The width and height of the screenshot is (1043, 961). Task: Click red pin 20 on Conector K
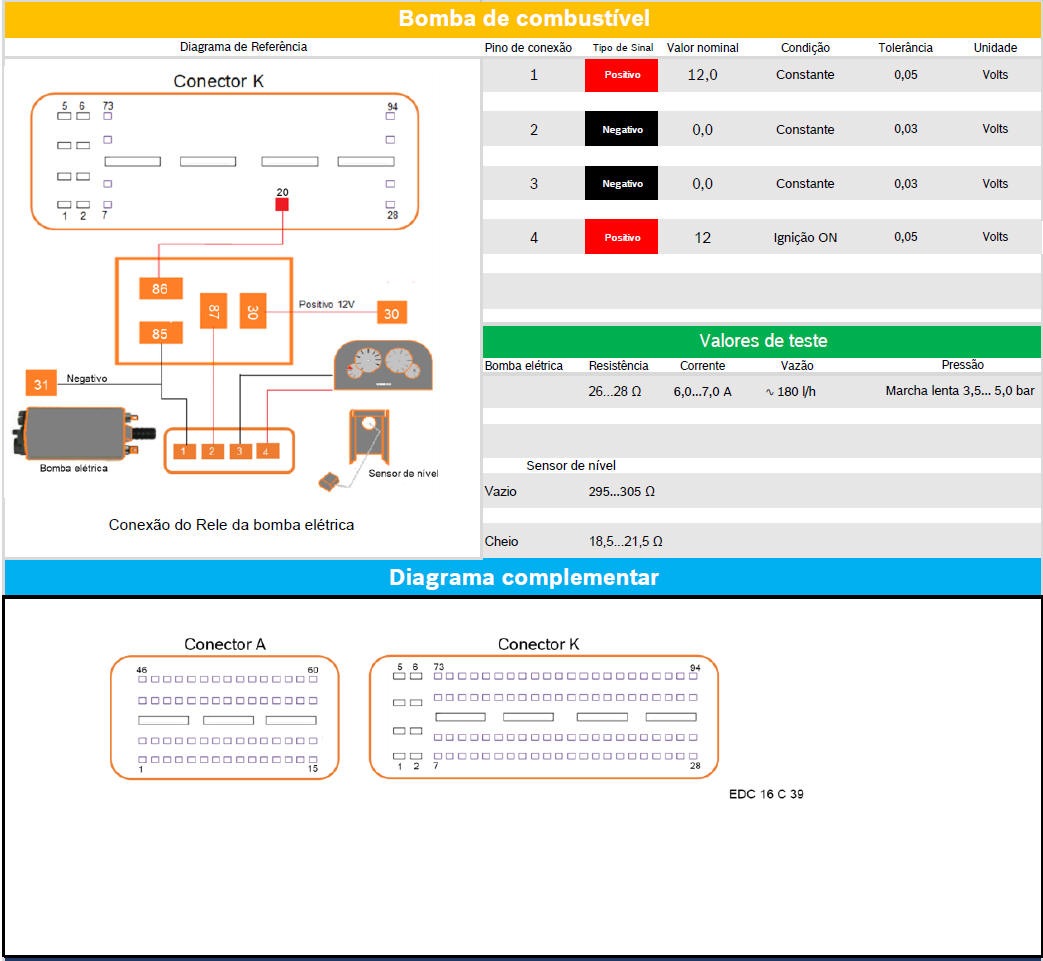coord(282,204)
